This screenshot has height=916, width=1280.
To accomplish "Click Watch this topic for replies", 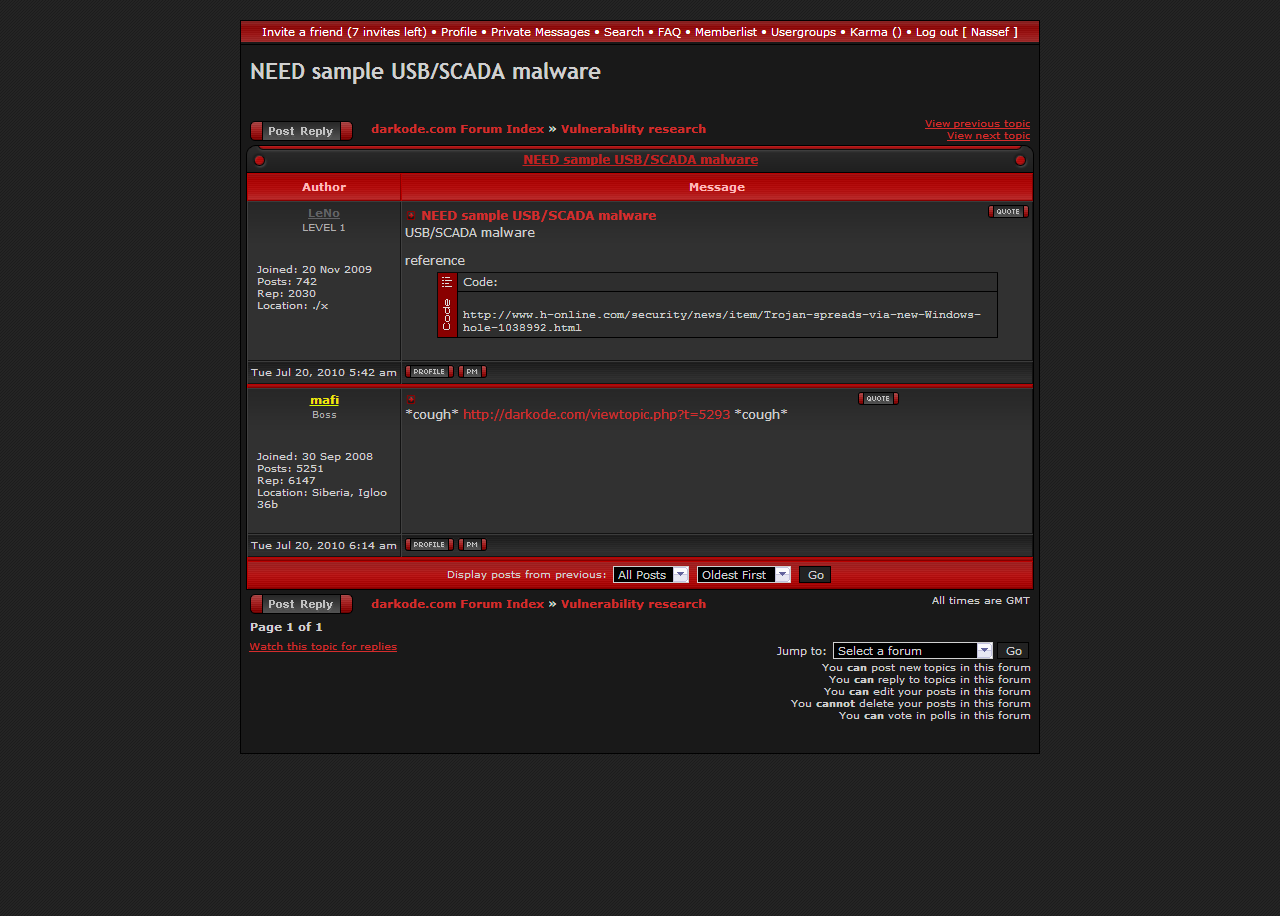I will 323,647.
